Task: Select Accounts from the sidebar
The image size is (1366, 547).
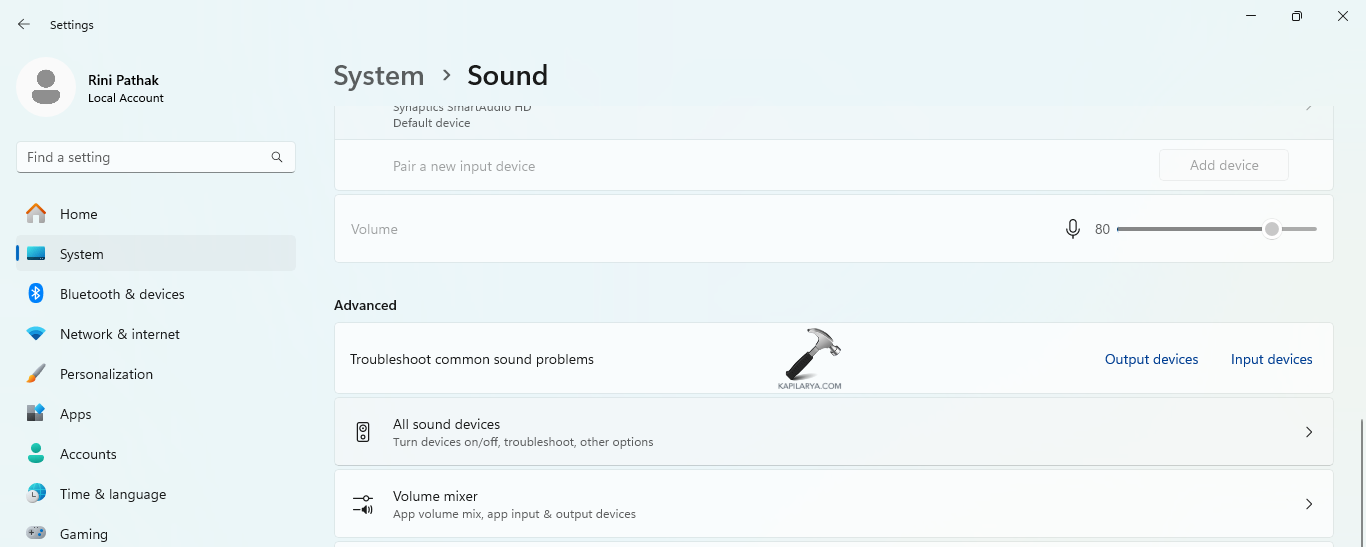Action: [x=88, y=454]
